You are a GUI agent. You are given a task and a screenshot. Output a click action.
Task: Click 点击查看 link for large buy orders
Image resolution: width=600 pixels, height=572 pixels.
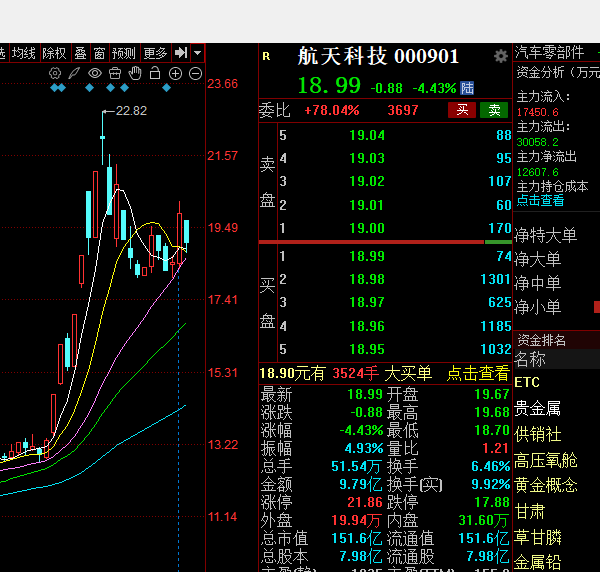(x=478, y=373)
